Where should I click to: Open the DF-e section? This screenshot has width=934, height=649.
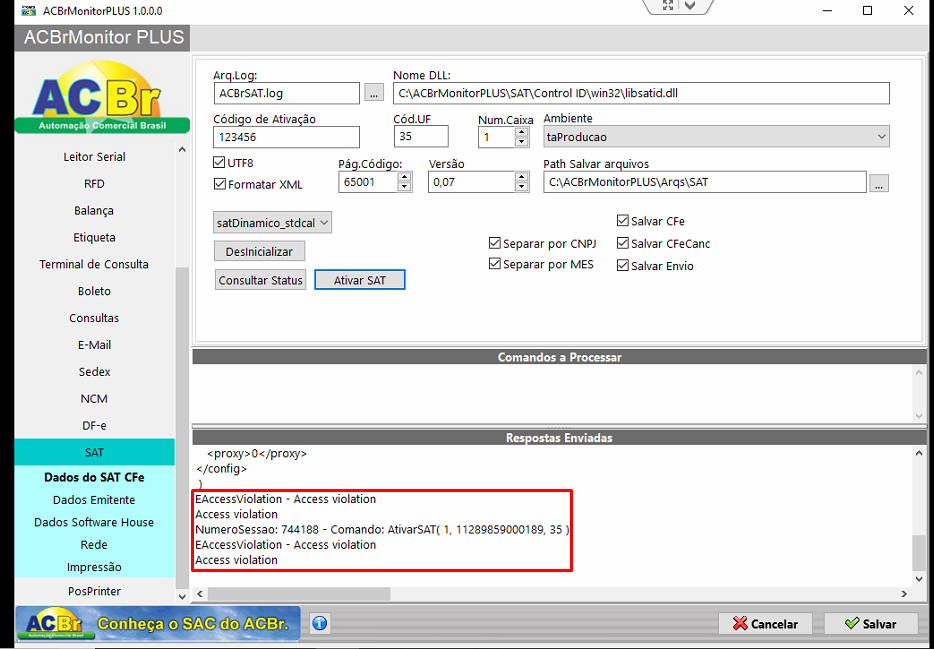point(94,425)
